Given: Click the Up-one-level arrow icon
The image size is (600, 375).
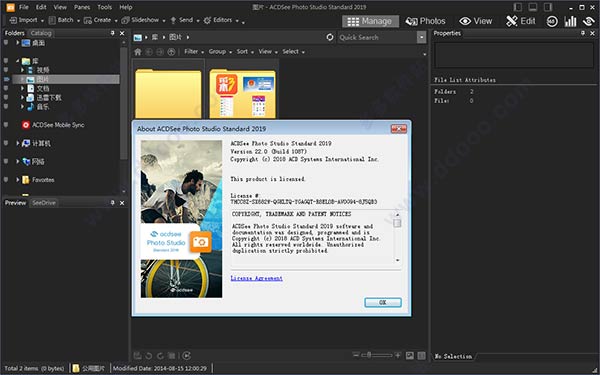Looking at the screenshot, I should pyautogui.click(x=171, y=52).
